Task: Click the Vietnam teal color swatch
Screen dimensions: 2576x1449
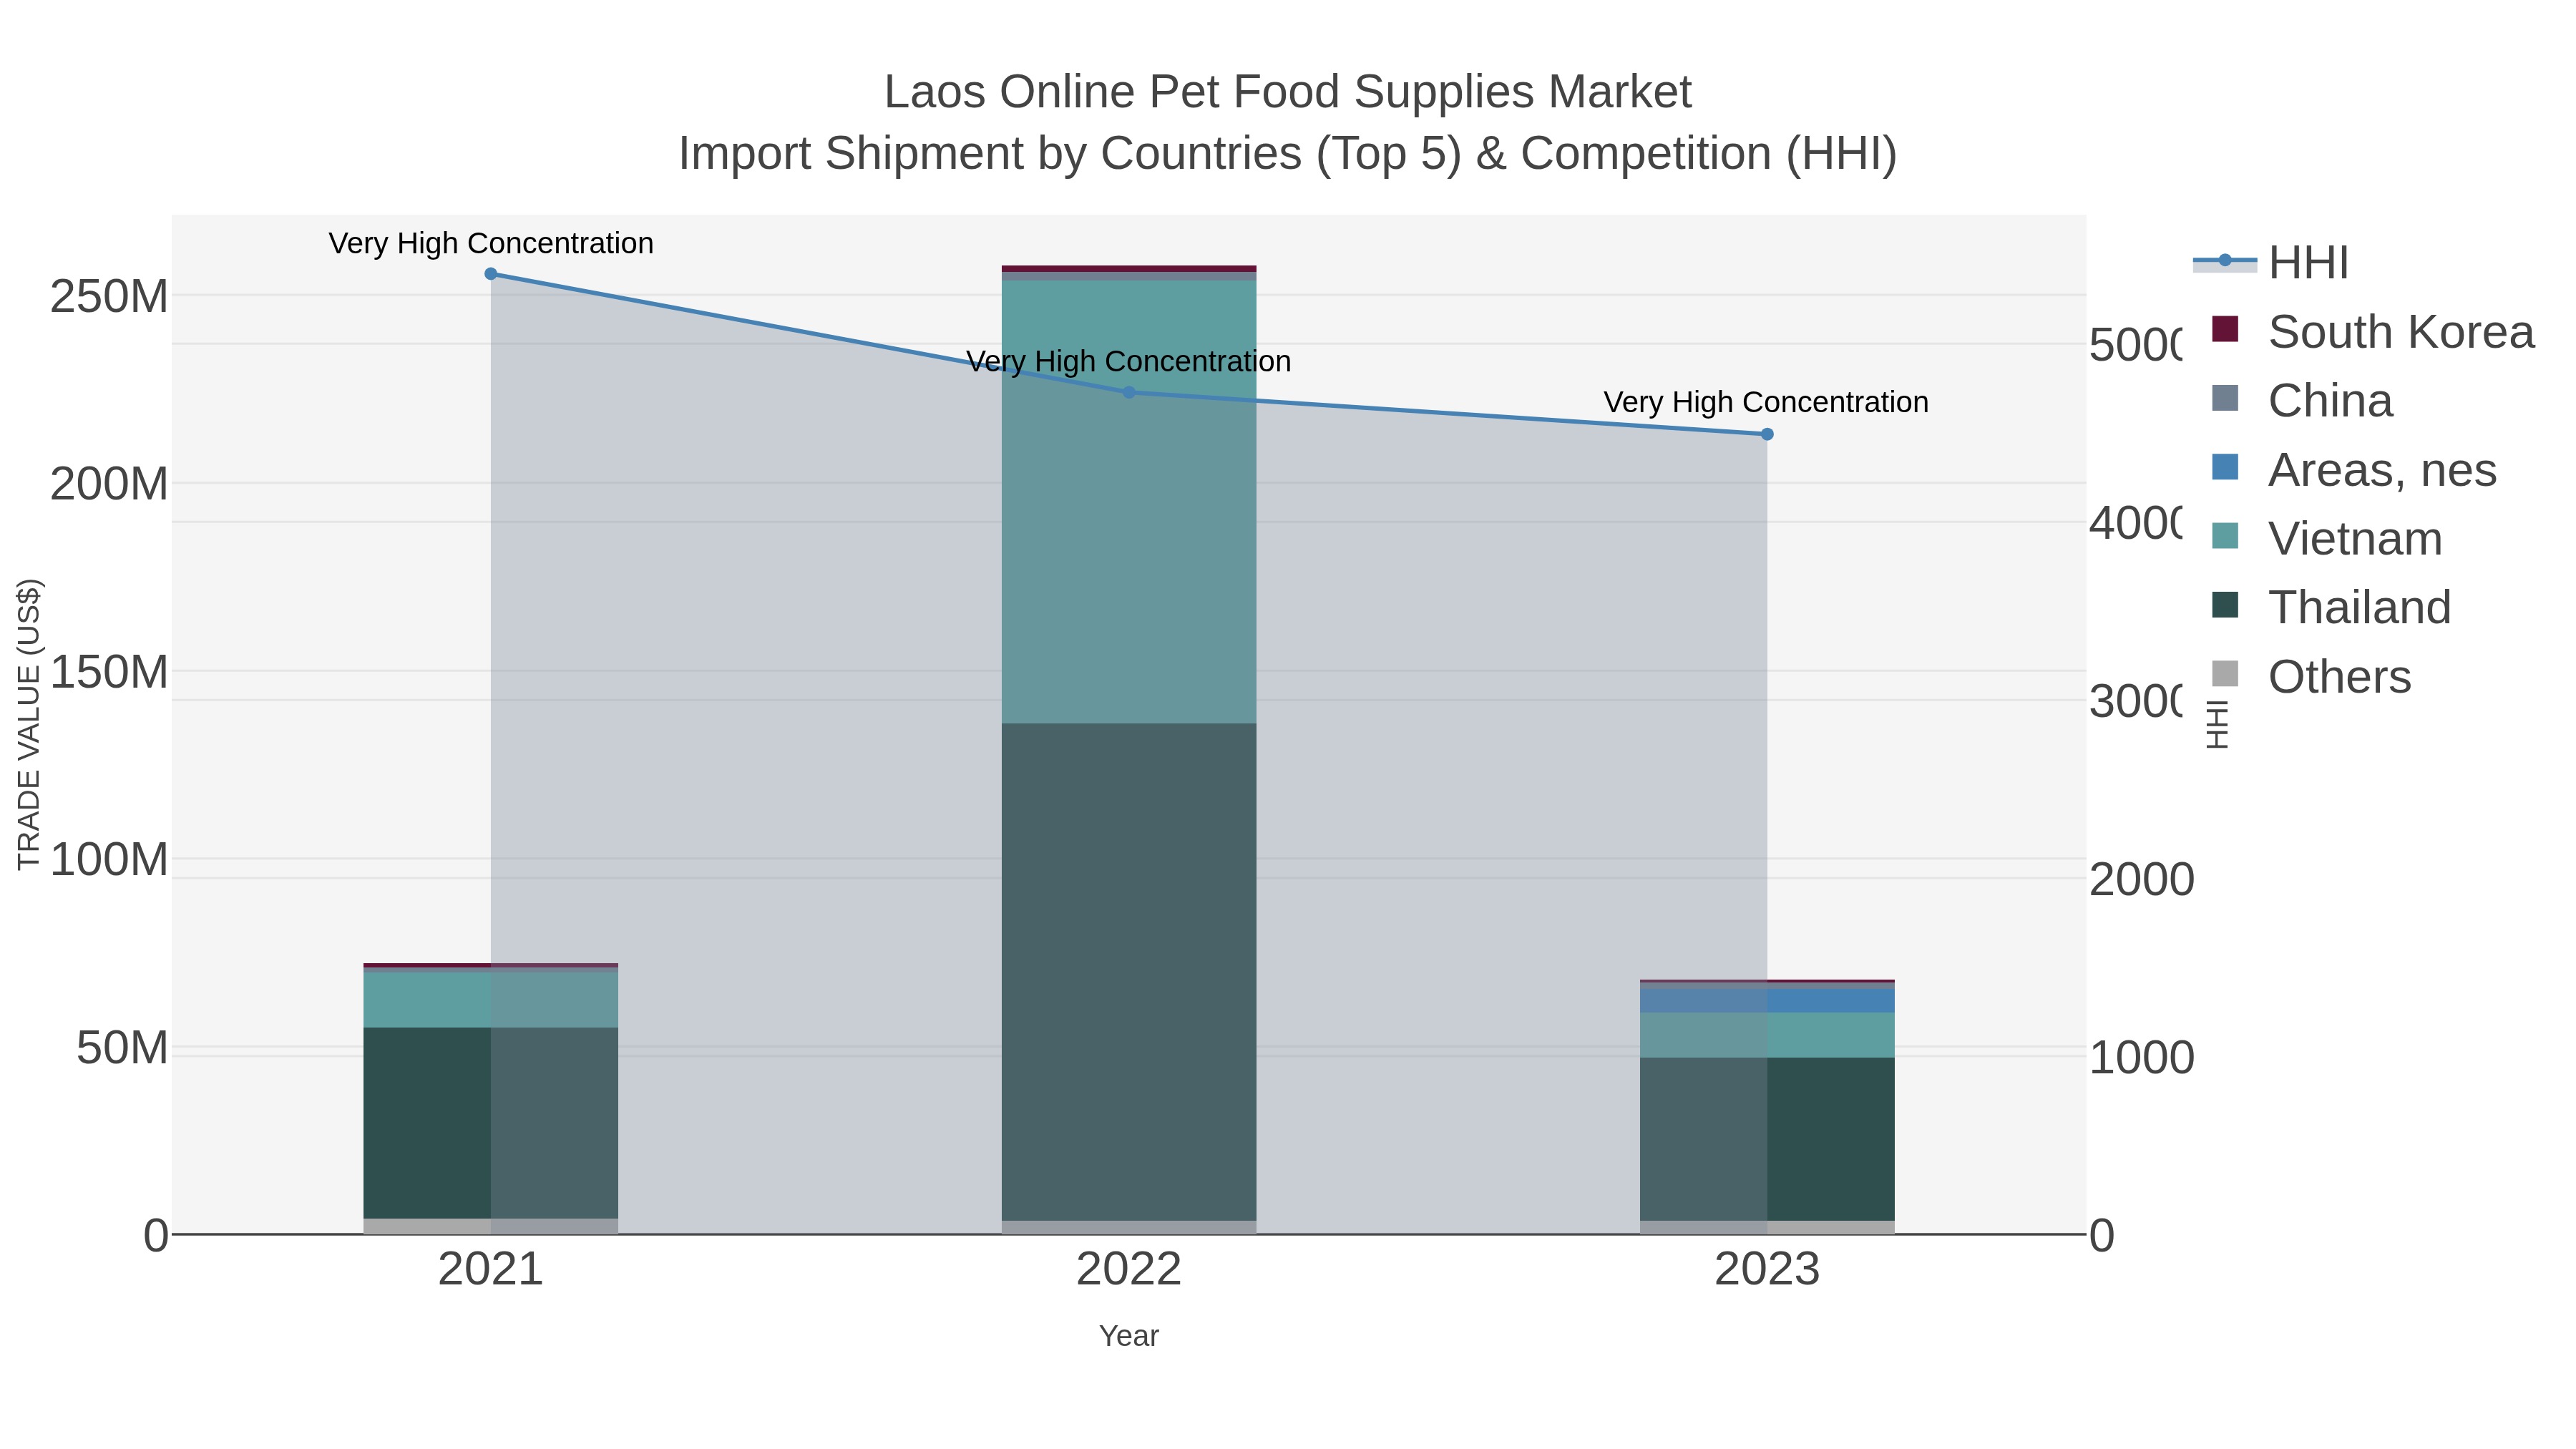Action: click(x=2225, y=536)
